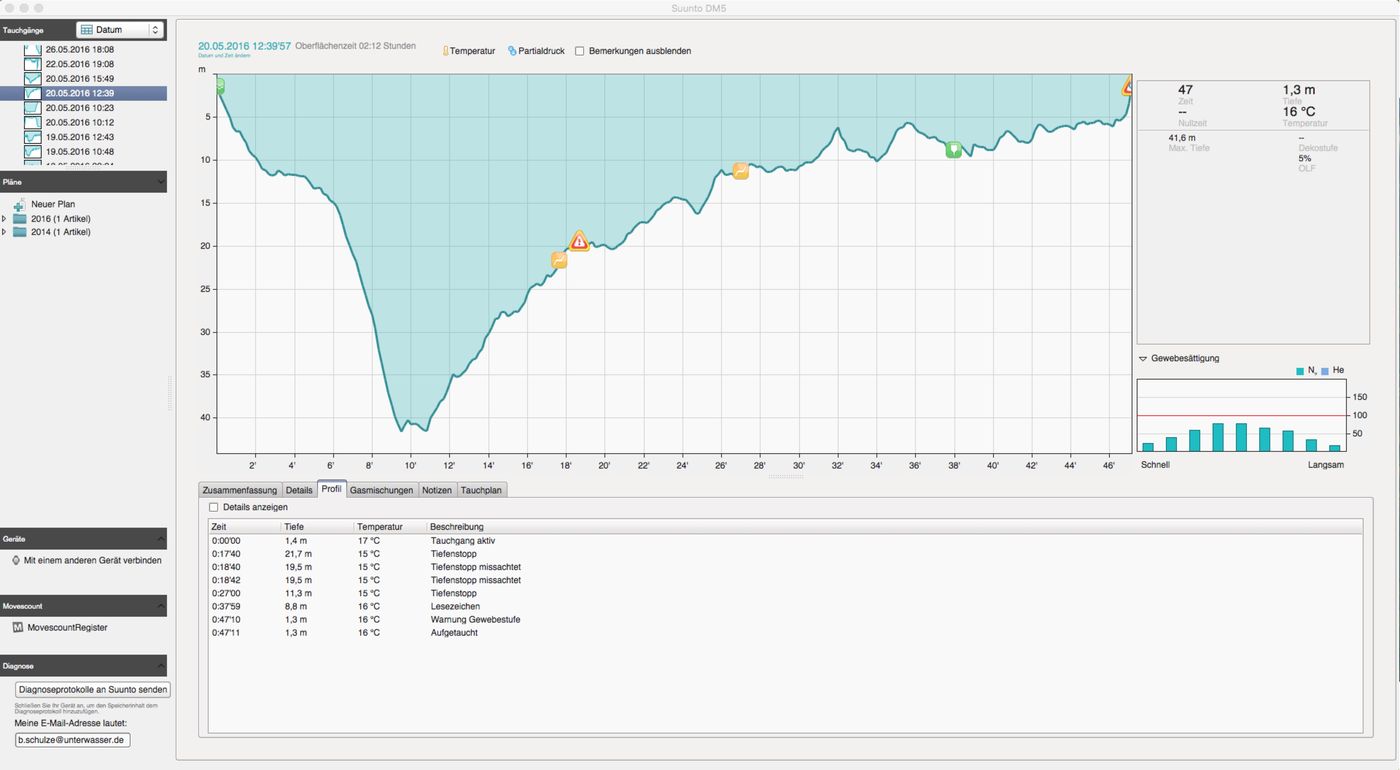
Task: Open MovescountRegister in the sidebar
Action: coord(66,627)
